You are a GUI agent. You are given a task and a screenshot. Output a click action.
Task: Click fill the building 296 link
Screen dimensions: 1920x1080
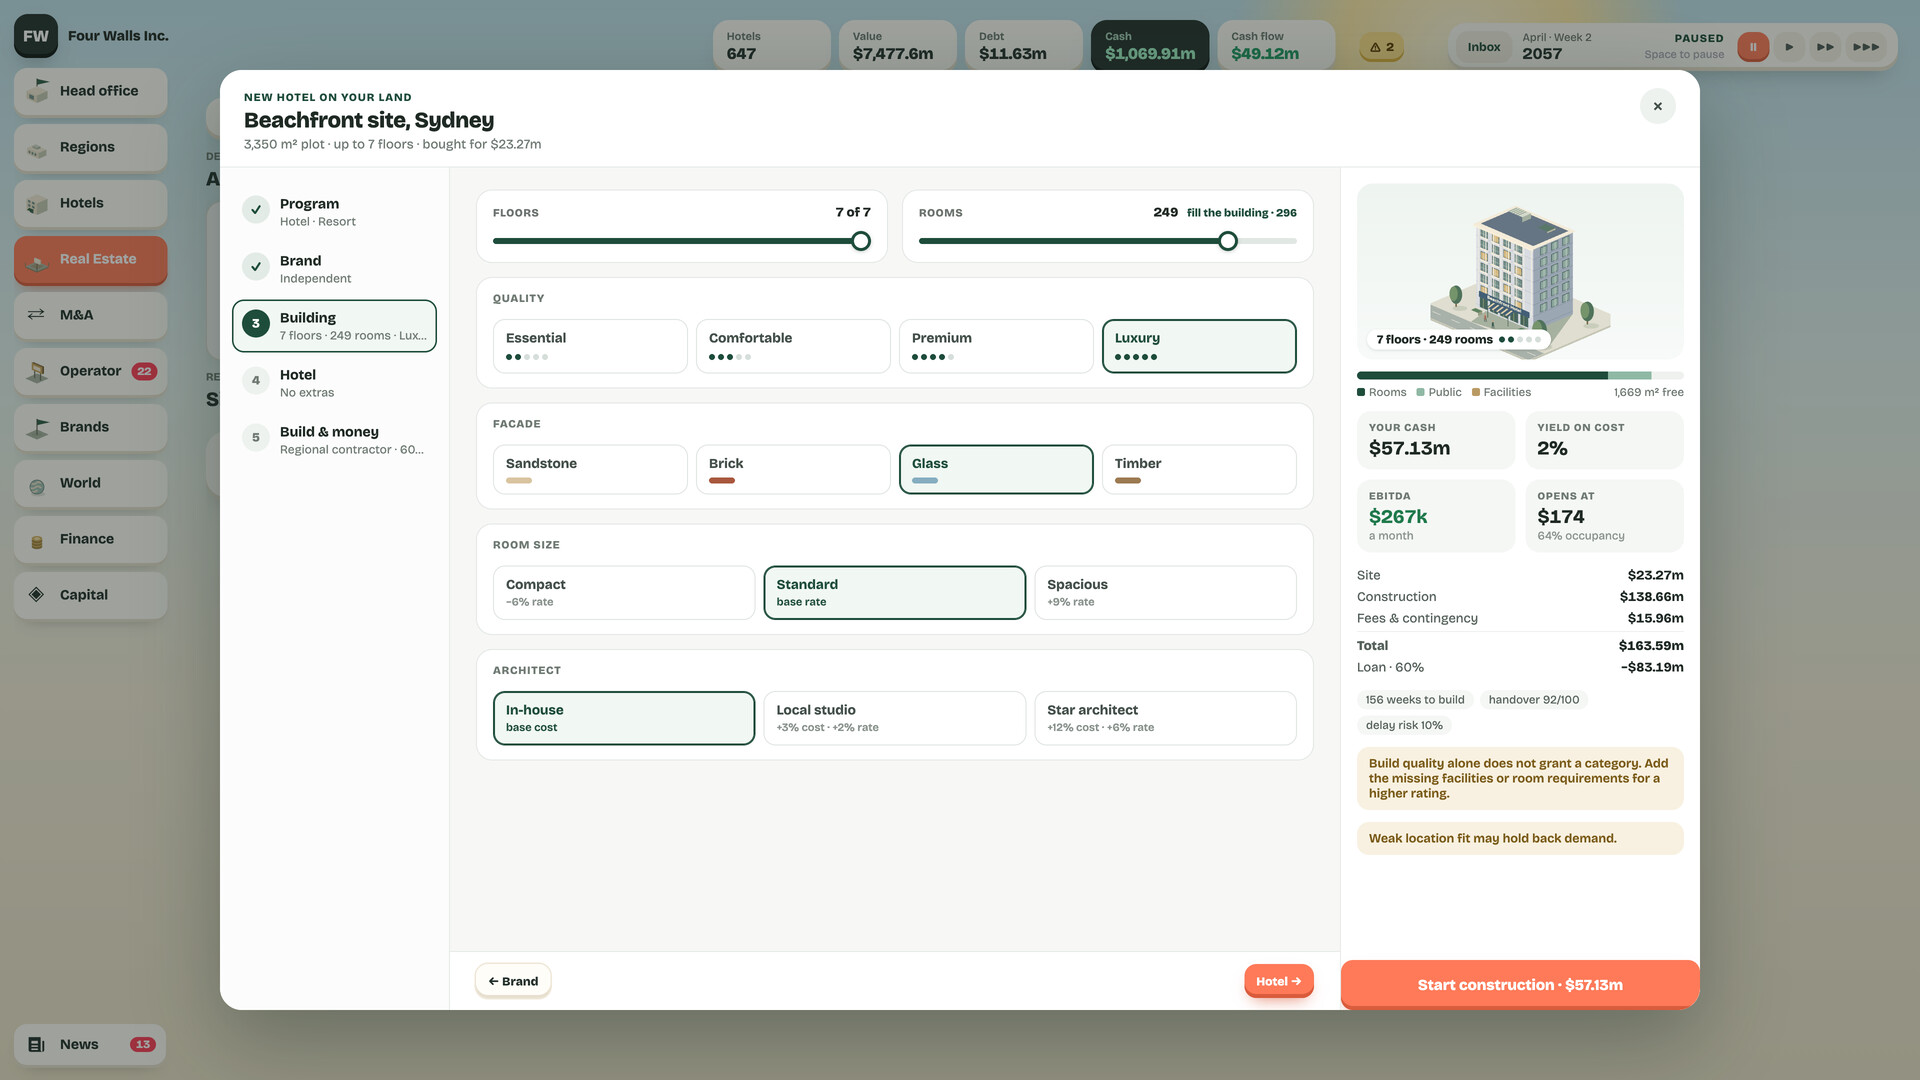1241,213
